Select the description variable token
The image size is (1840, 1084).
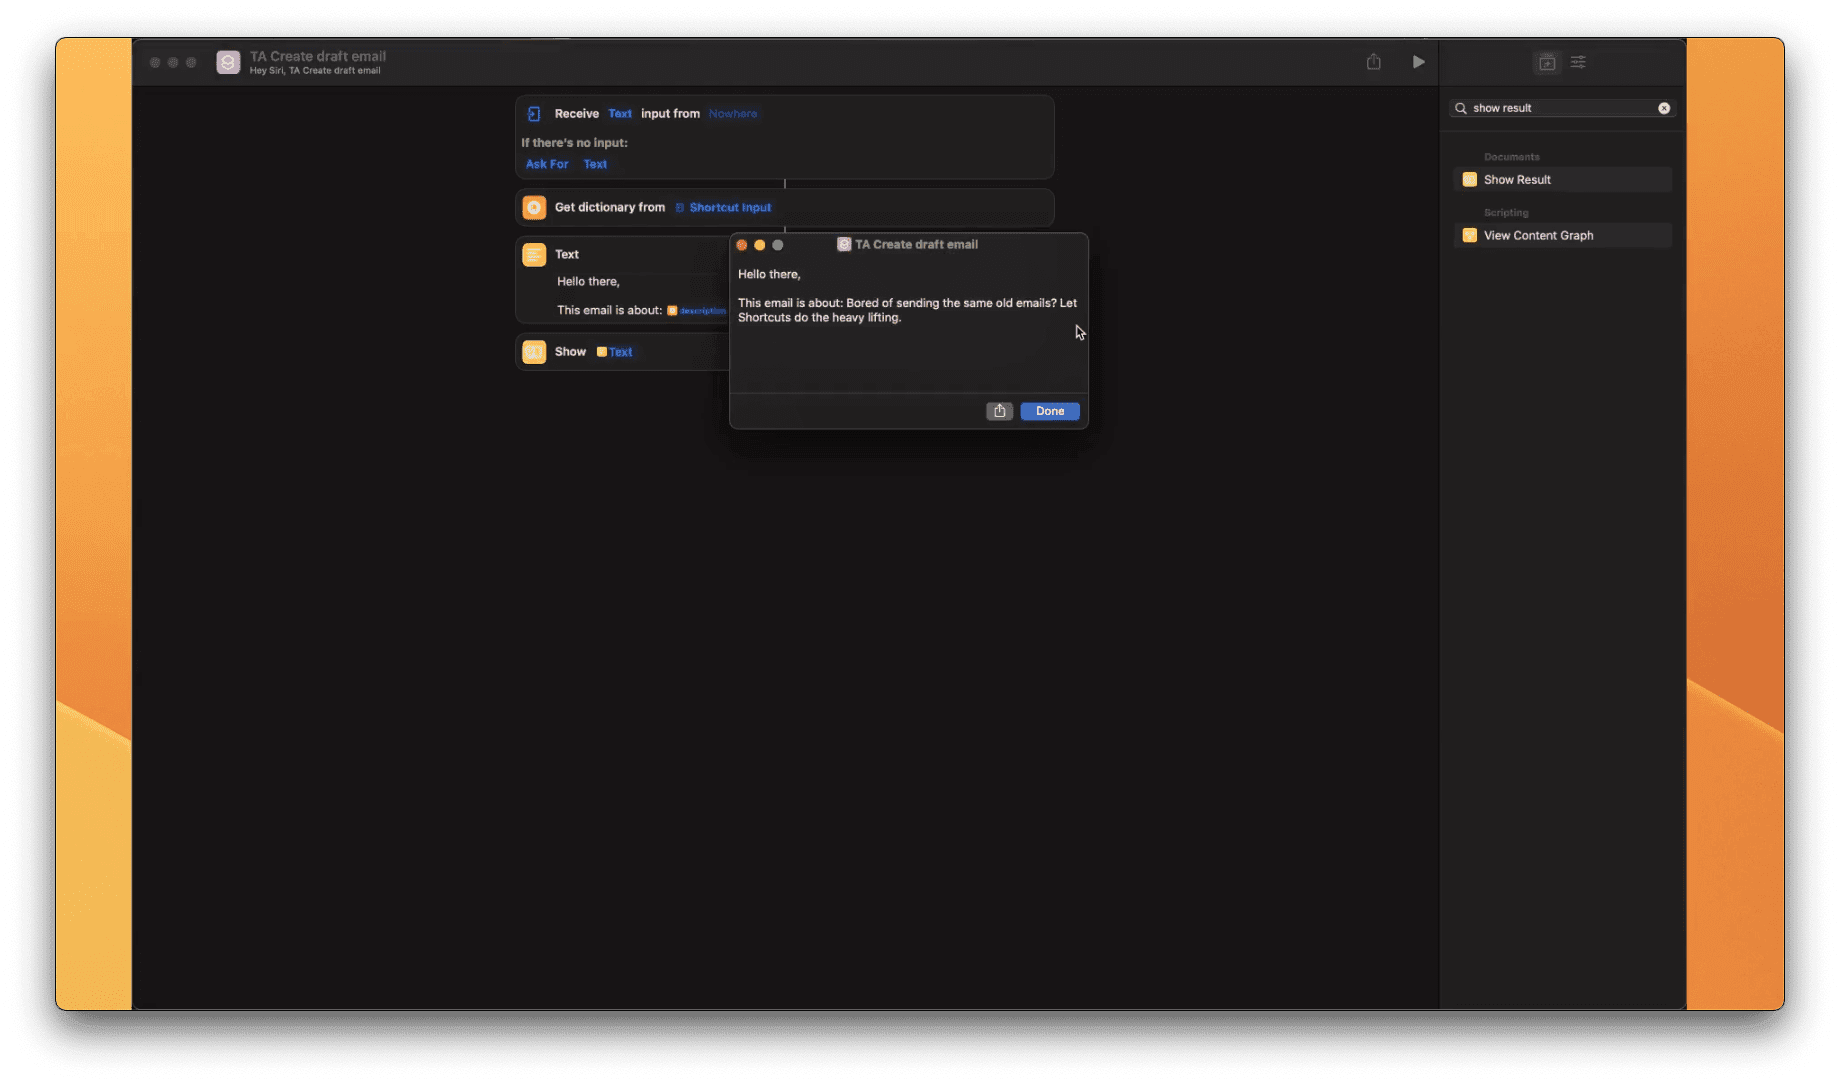click(697, 311)
